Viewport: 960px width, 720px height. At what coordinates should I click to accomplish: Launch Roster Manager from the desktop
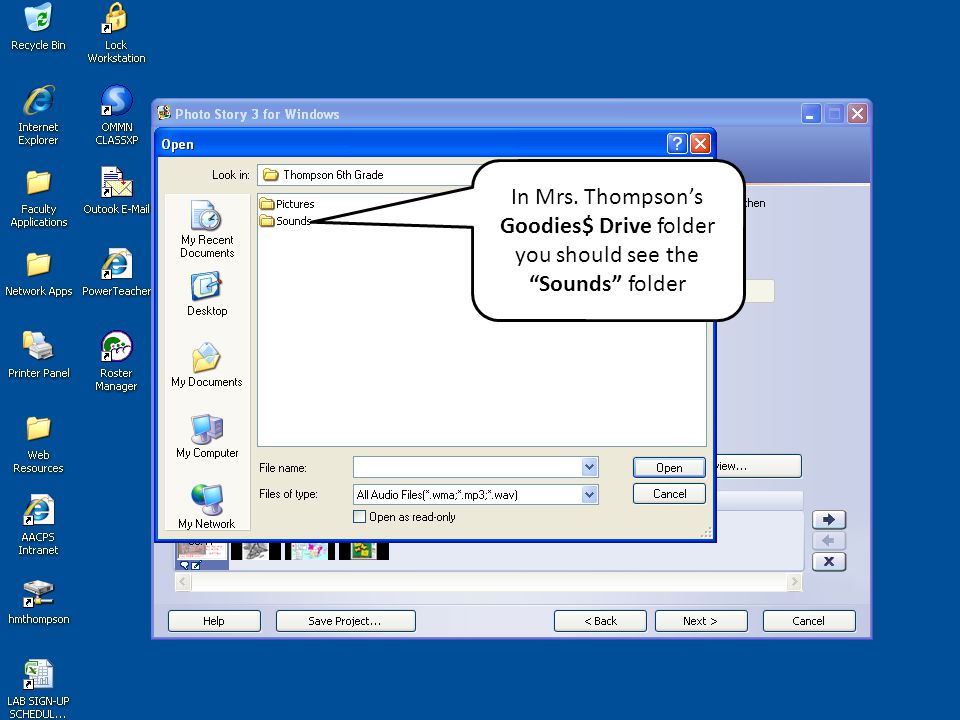click(x=116, y=361)
